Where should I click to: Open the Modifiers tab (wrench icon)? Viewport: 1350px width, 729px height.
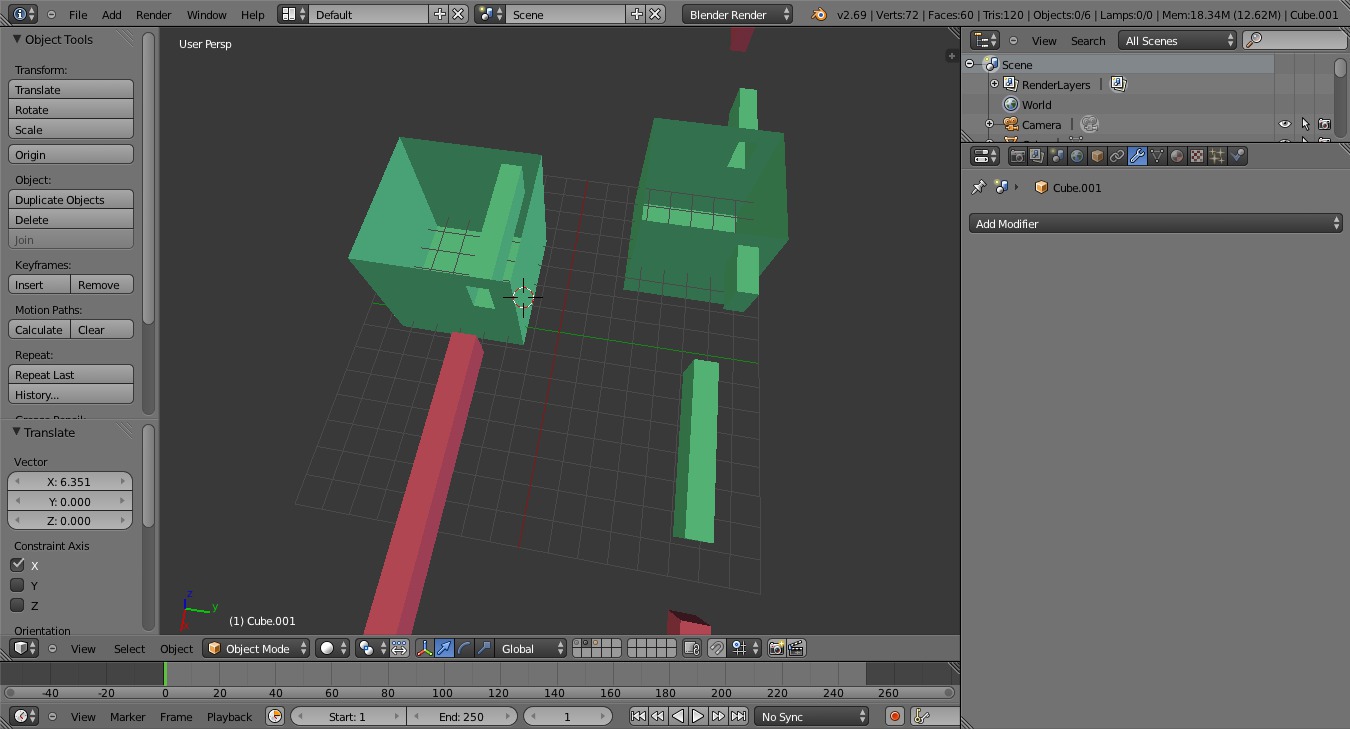pyautogui.click(x=1137, y=156)
